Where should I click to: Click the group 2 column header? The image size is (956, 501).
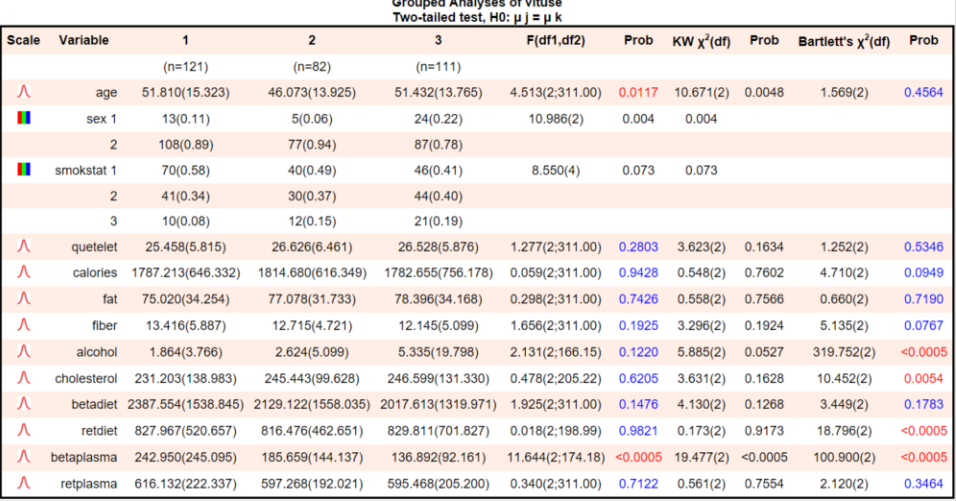tap(311, 41)
